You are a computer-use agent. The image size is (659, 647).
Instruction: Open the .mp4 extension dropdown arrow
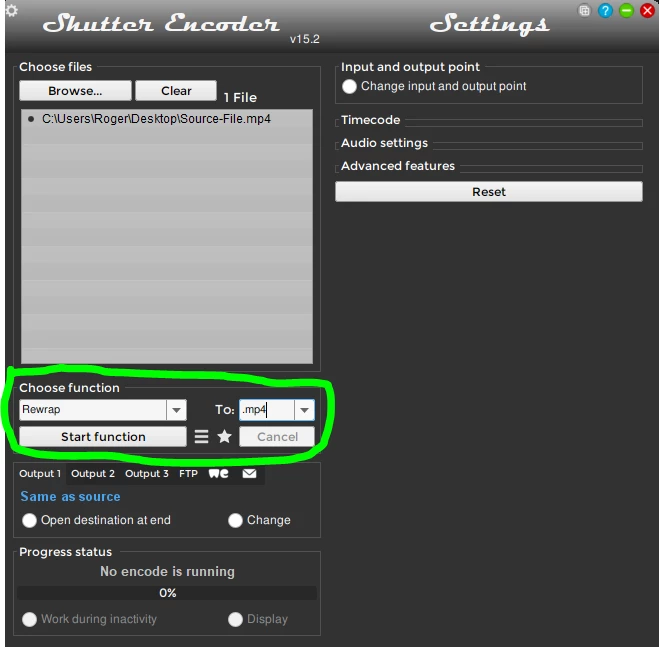tap(304, 410)
